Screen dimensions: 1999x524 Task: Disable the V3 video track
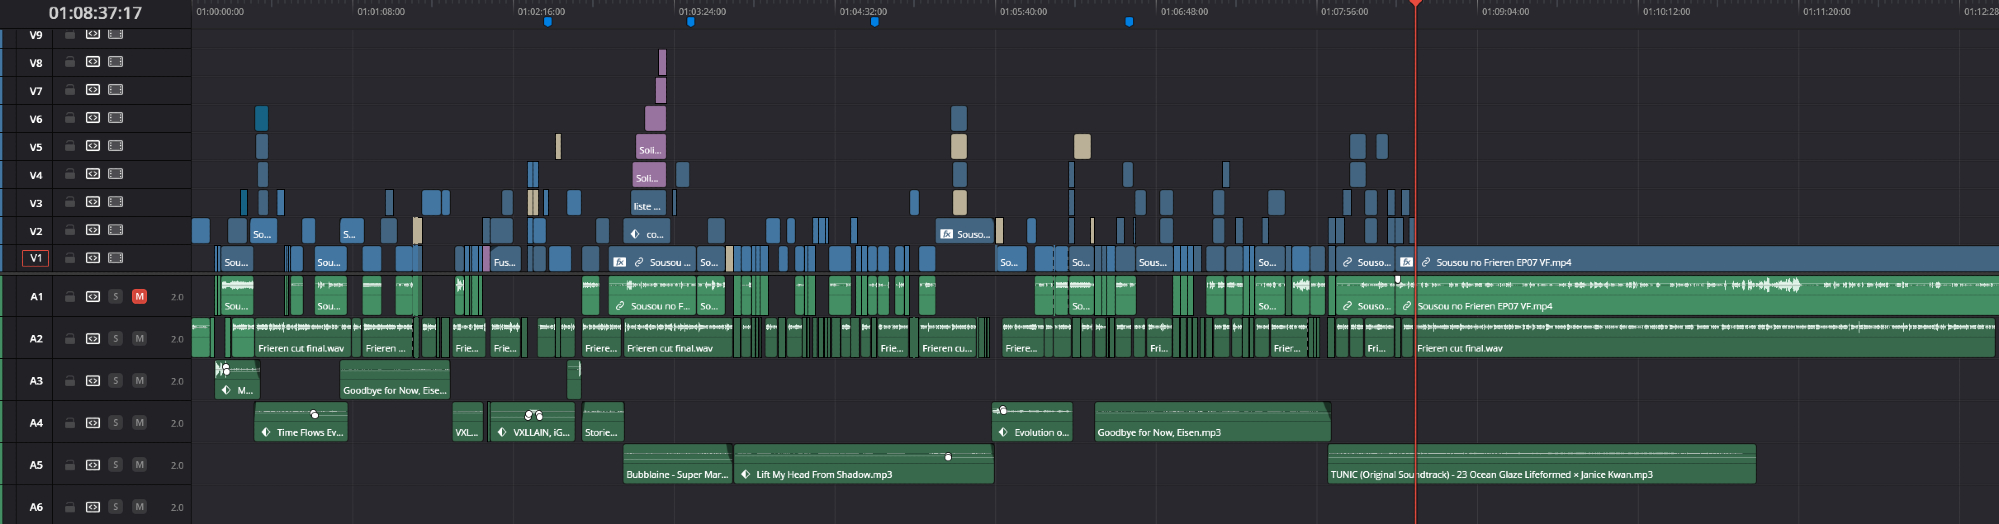pyautogui.click(x=116, y=202)
